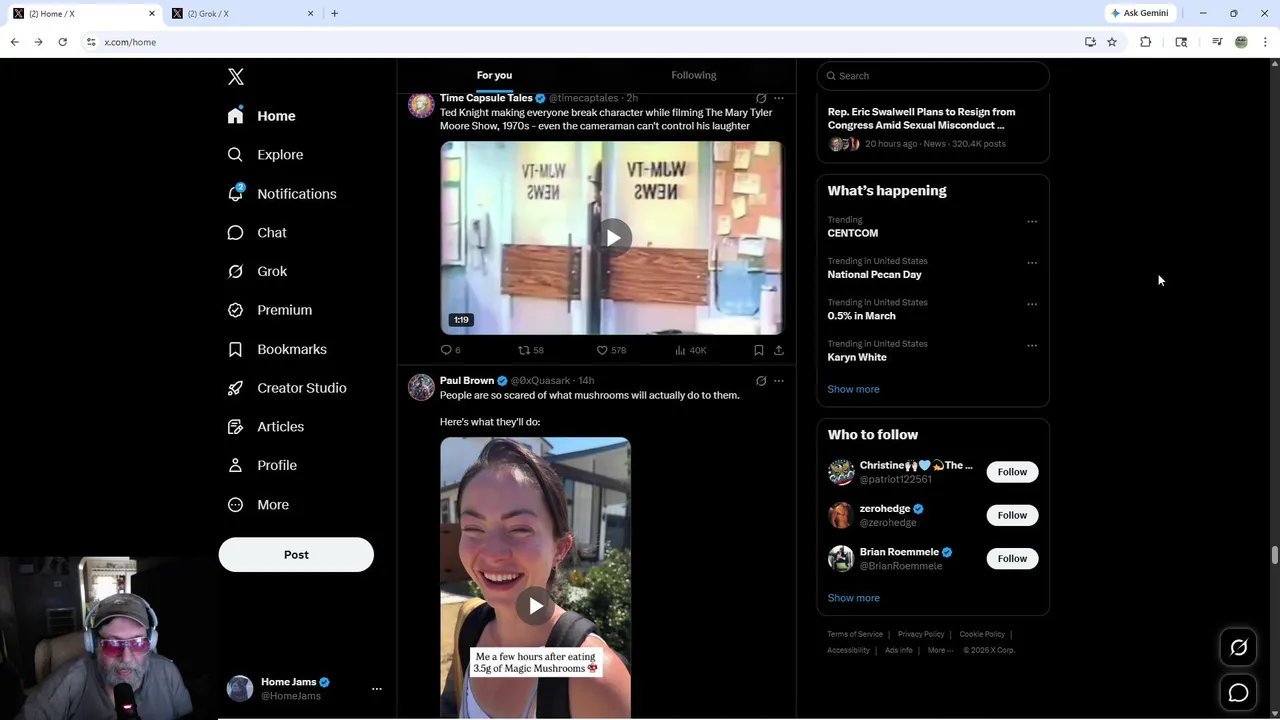The image size is (1280, 720).
Task: Open Grok explain icon on Paul Brown post
Action: (x=761, y=381)
